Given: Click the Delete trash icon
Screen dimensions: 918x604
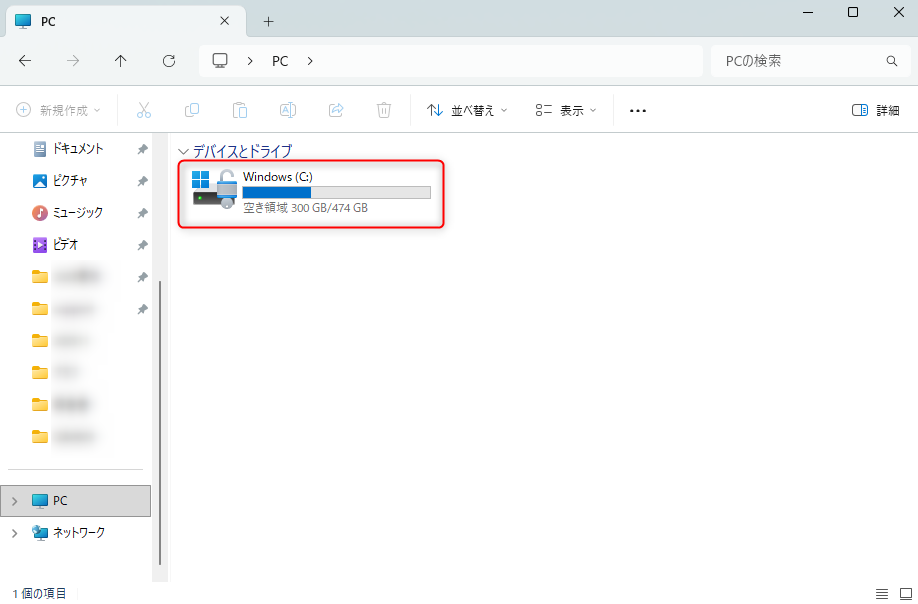Looking at the screenshot, I should 384,110.
